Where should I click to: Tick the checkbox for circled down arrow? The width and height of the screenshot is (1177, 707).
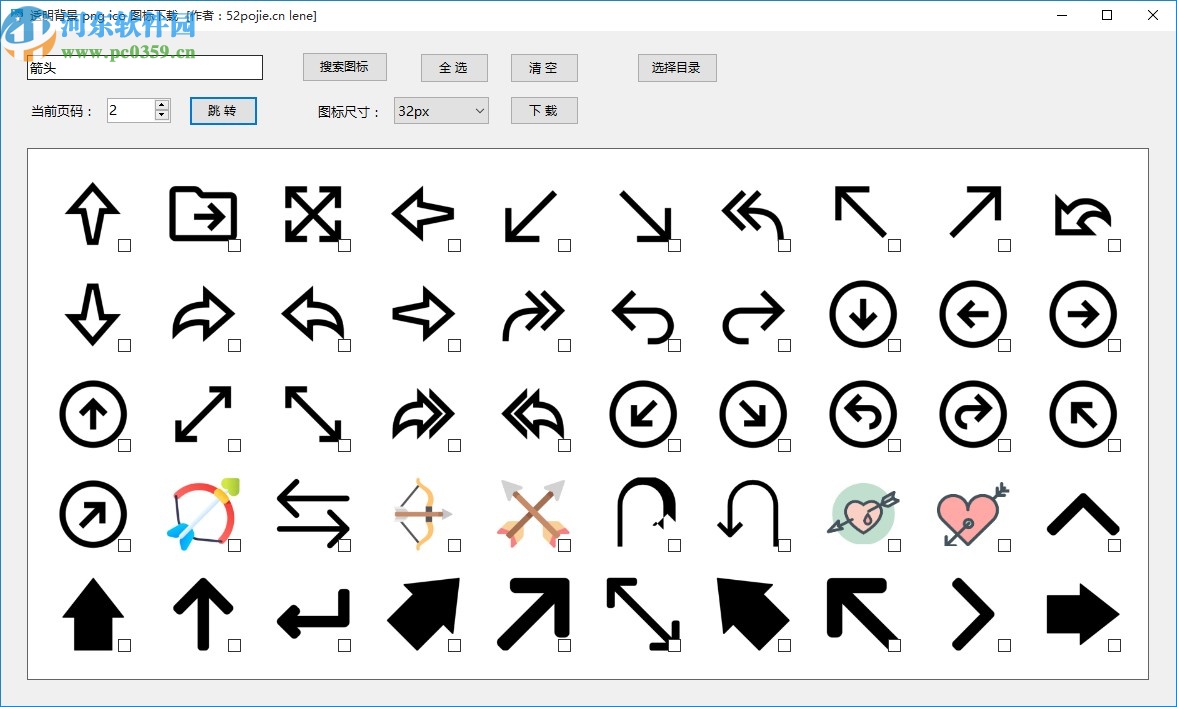tap(894, 345)
